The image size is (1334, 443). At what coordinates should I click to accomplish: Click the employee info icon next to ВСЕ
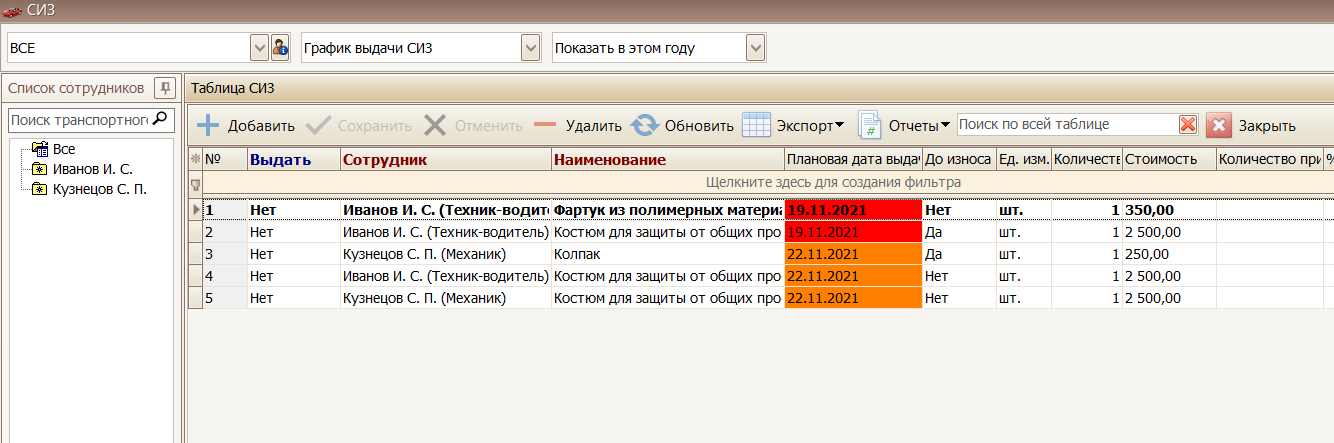[x=280, y=48]
